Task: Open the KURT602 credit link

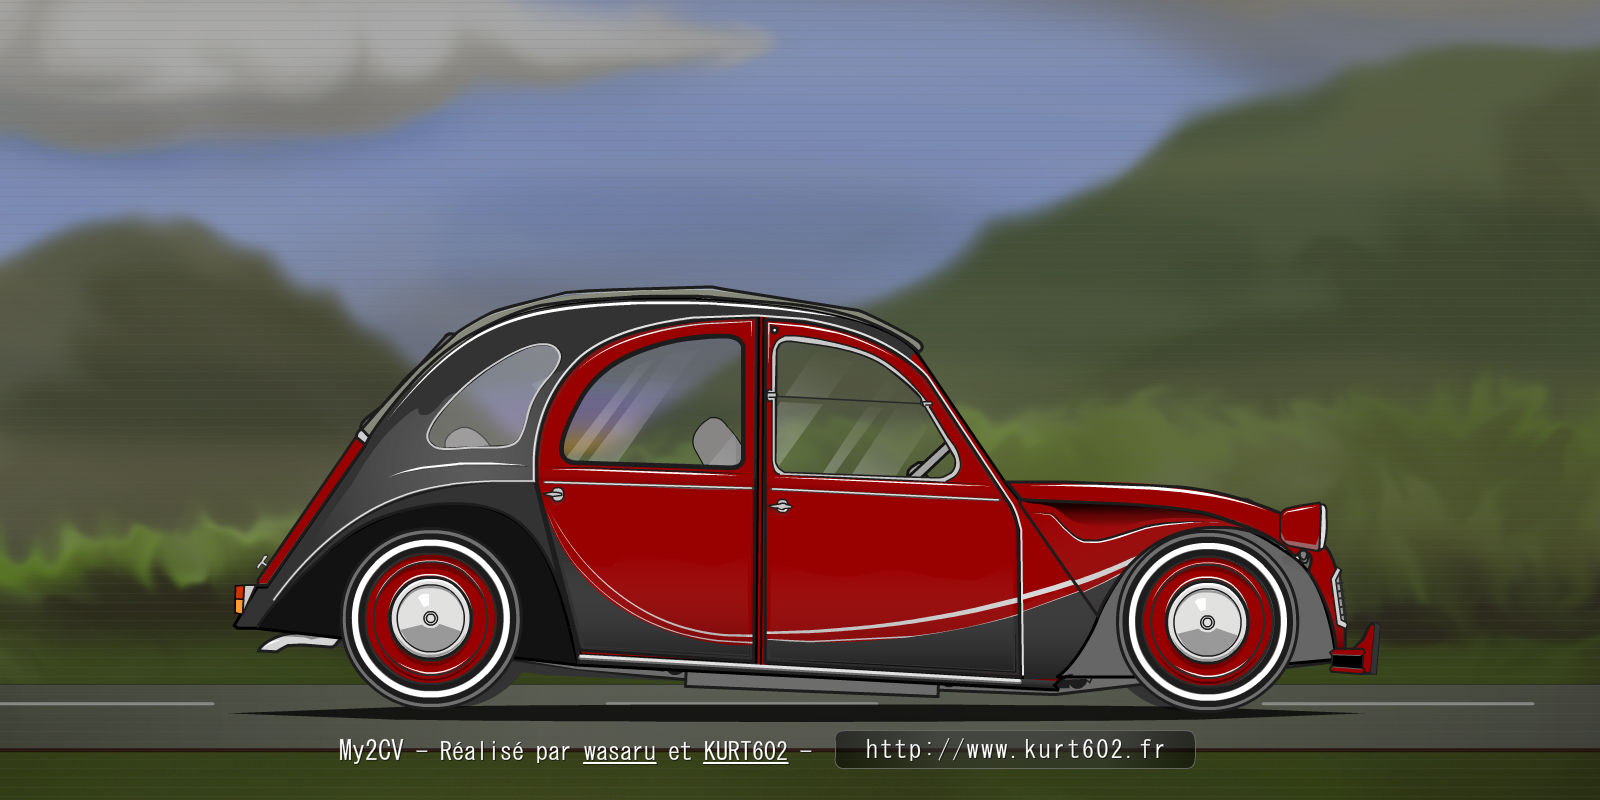Action: tap(745, 751)
